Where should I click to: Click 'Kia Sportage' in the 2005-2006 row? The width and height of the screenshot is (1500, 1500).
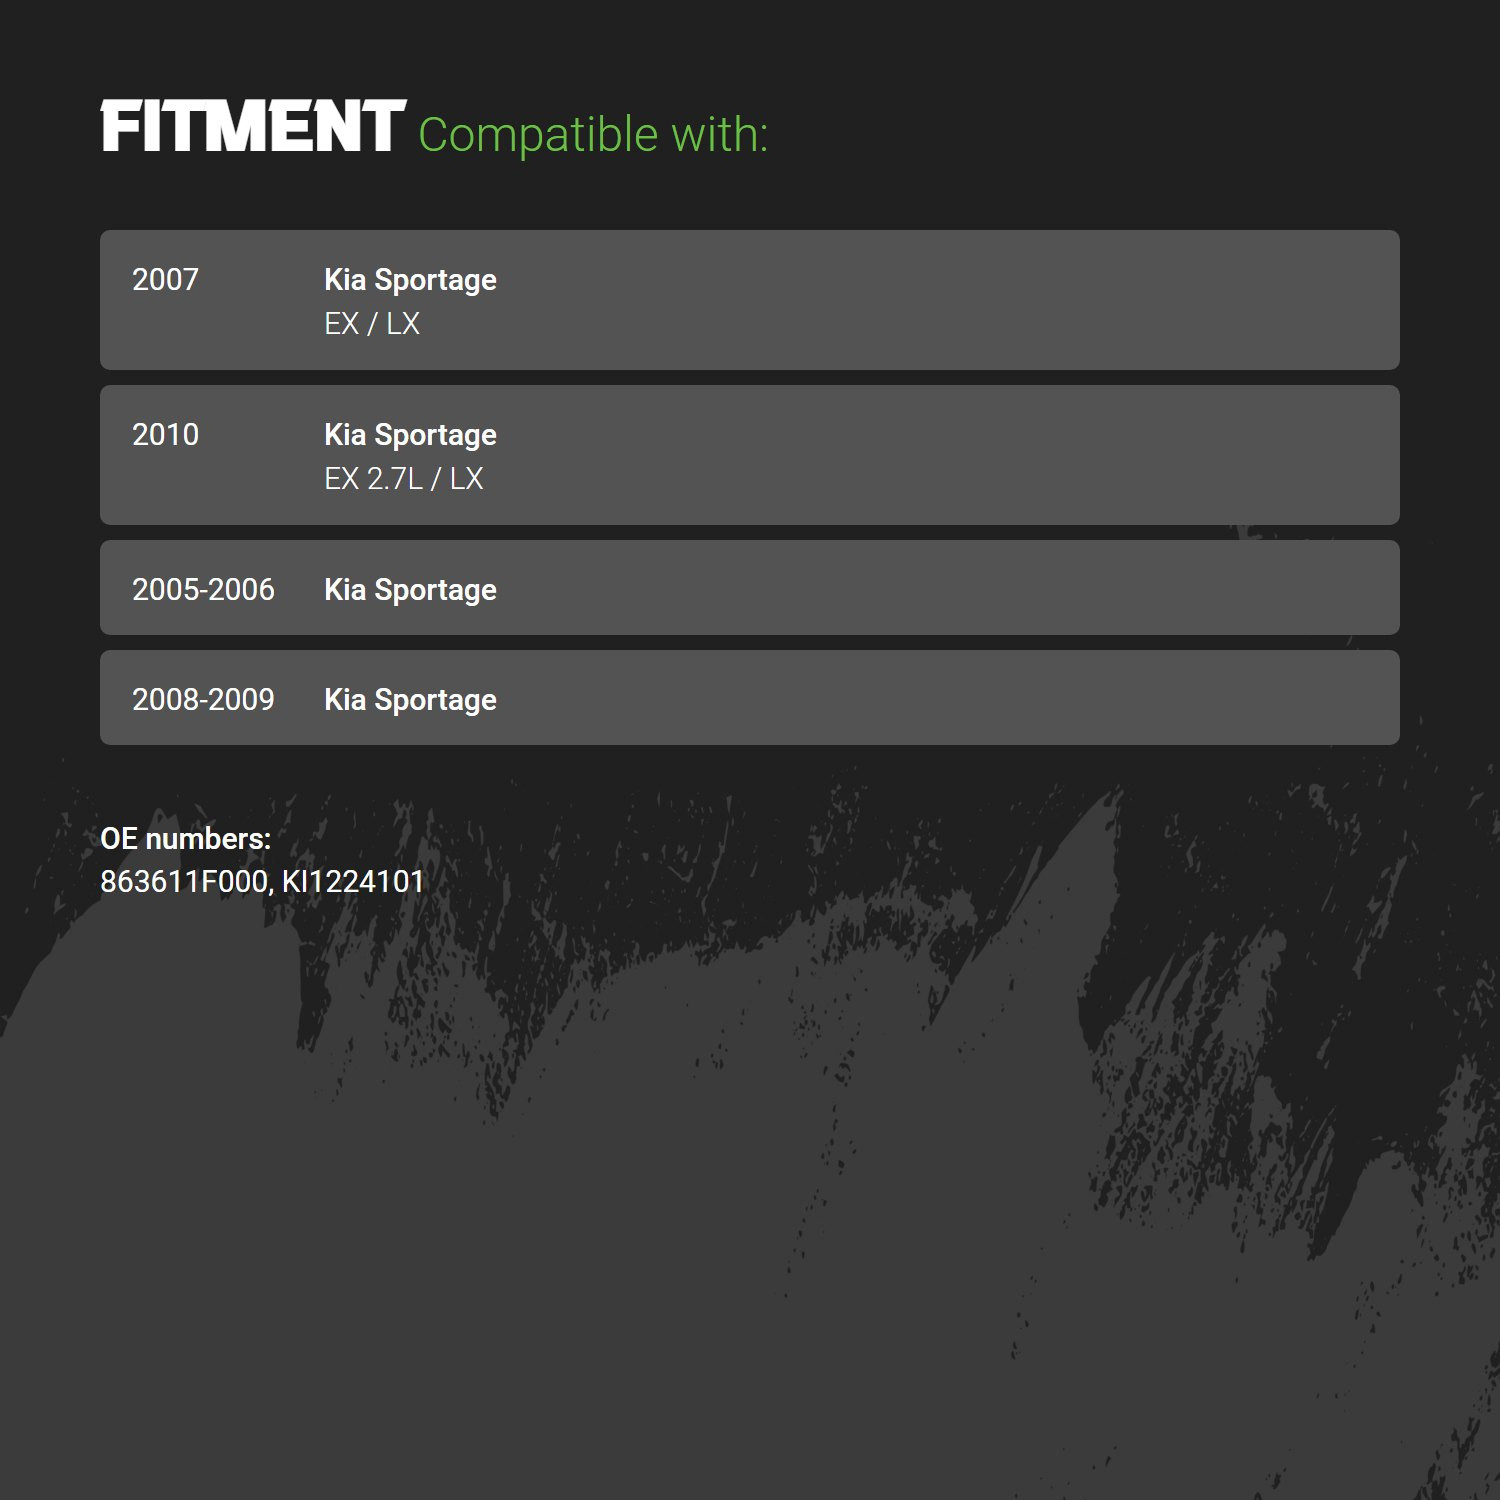coord(410,590)
